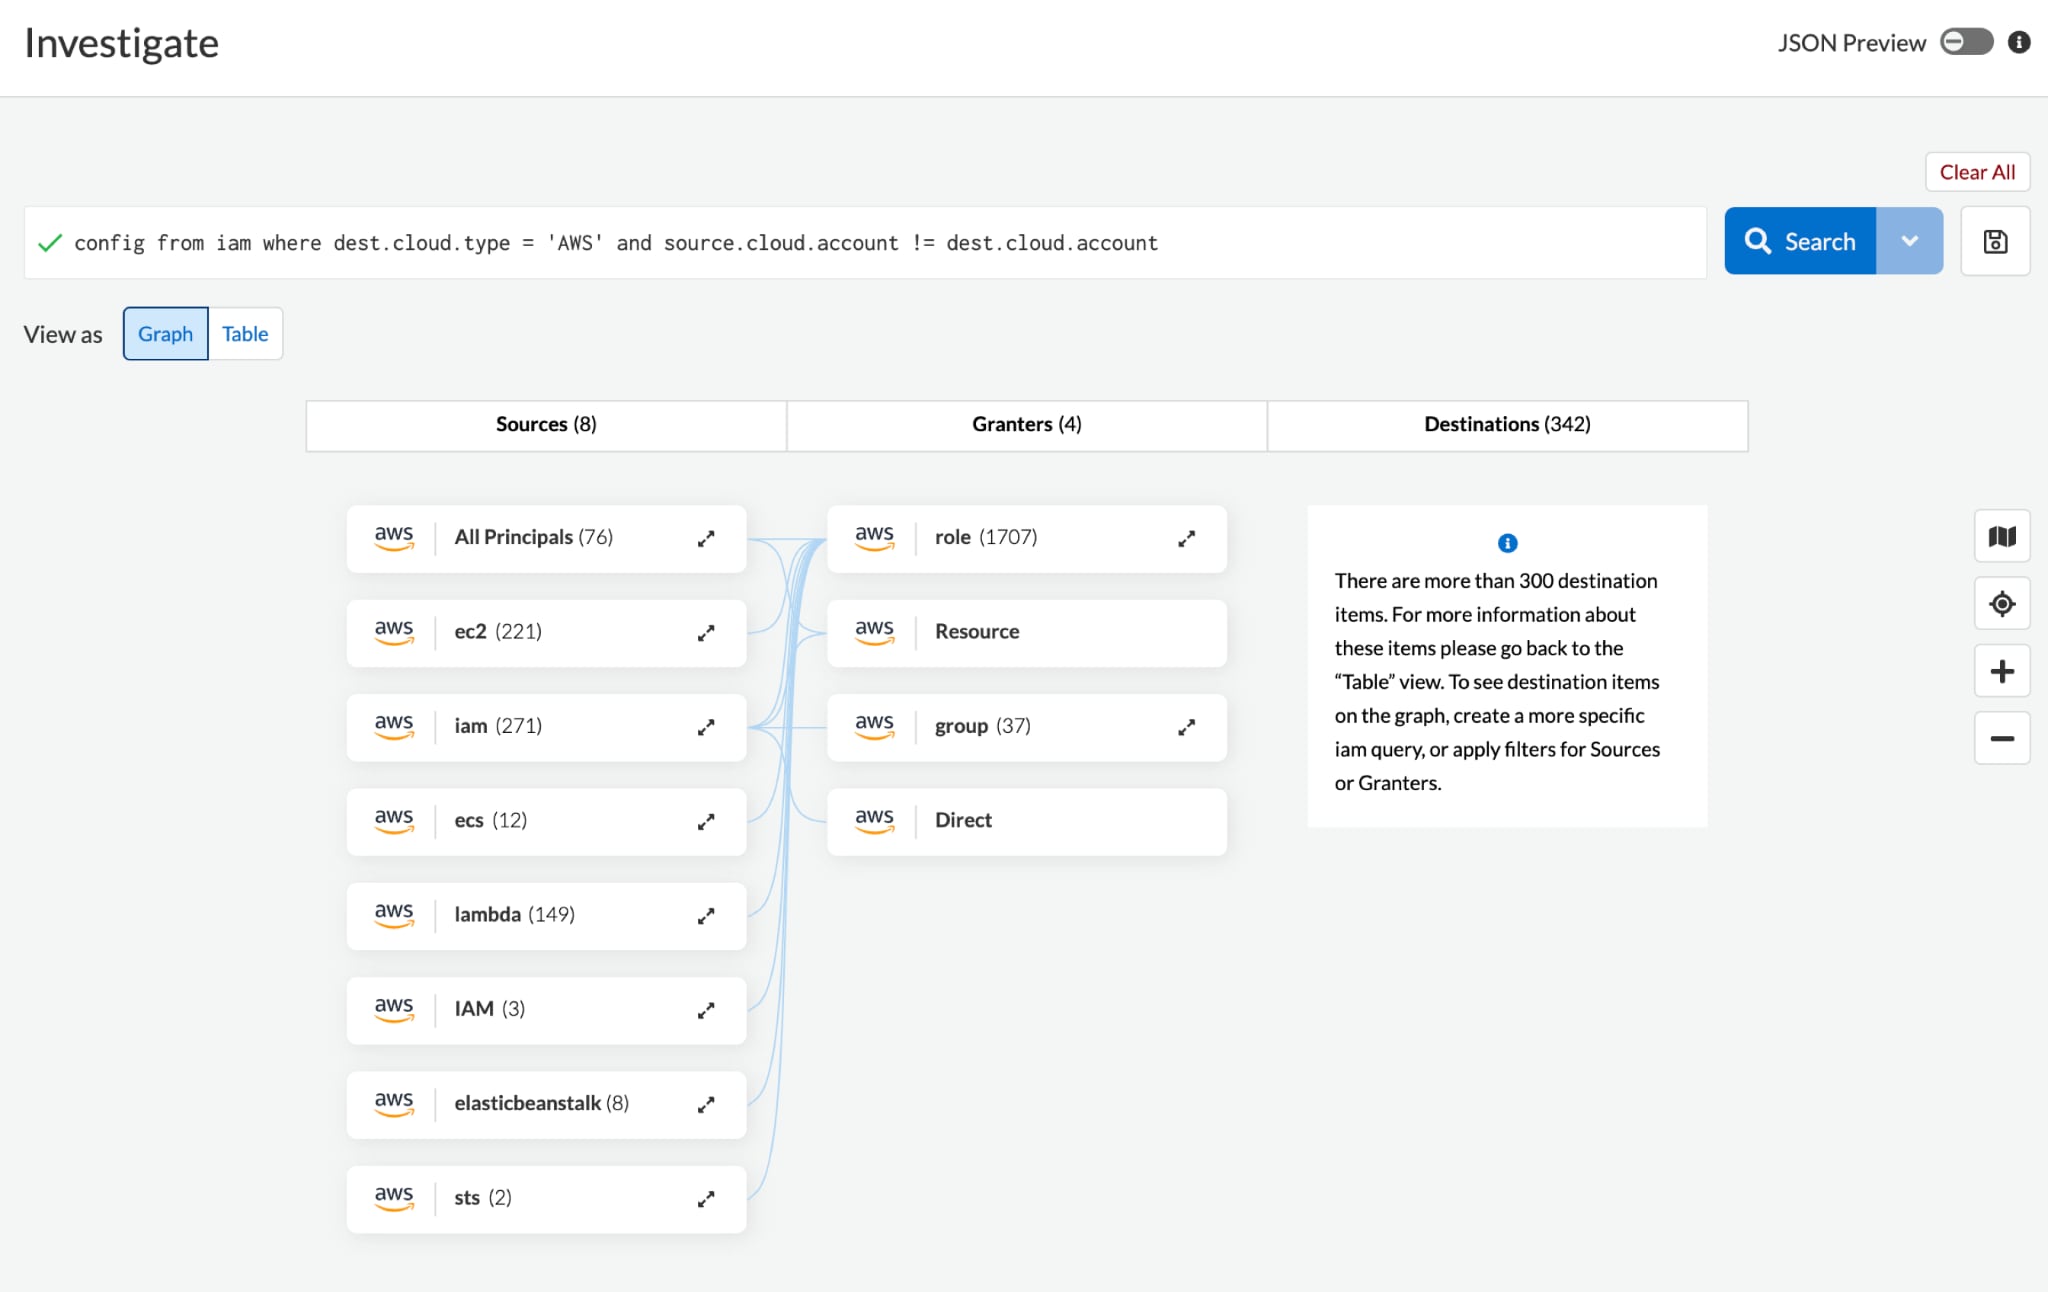Click the target/crosshair icon on right panel
This screenshot has height=1292, width=2048.
[2003, 601]
